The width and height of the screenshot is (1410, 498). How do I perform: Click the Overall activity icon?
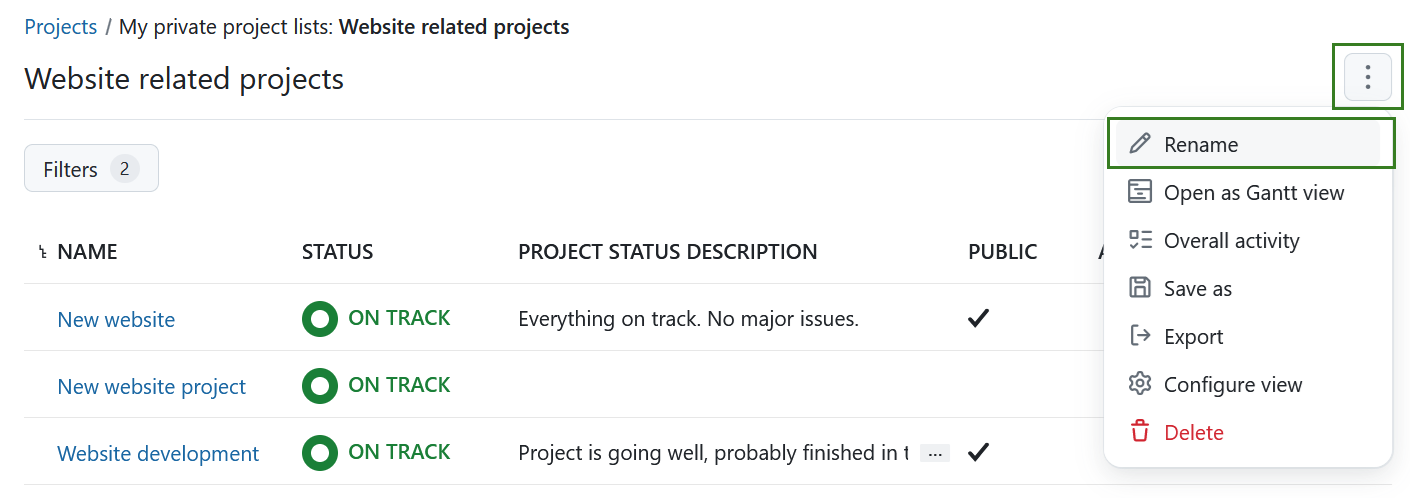click(1140, 240)
